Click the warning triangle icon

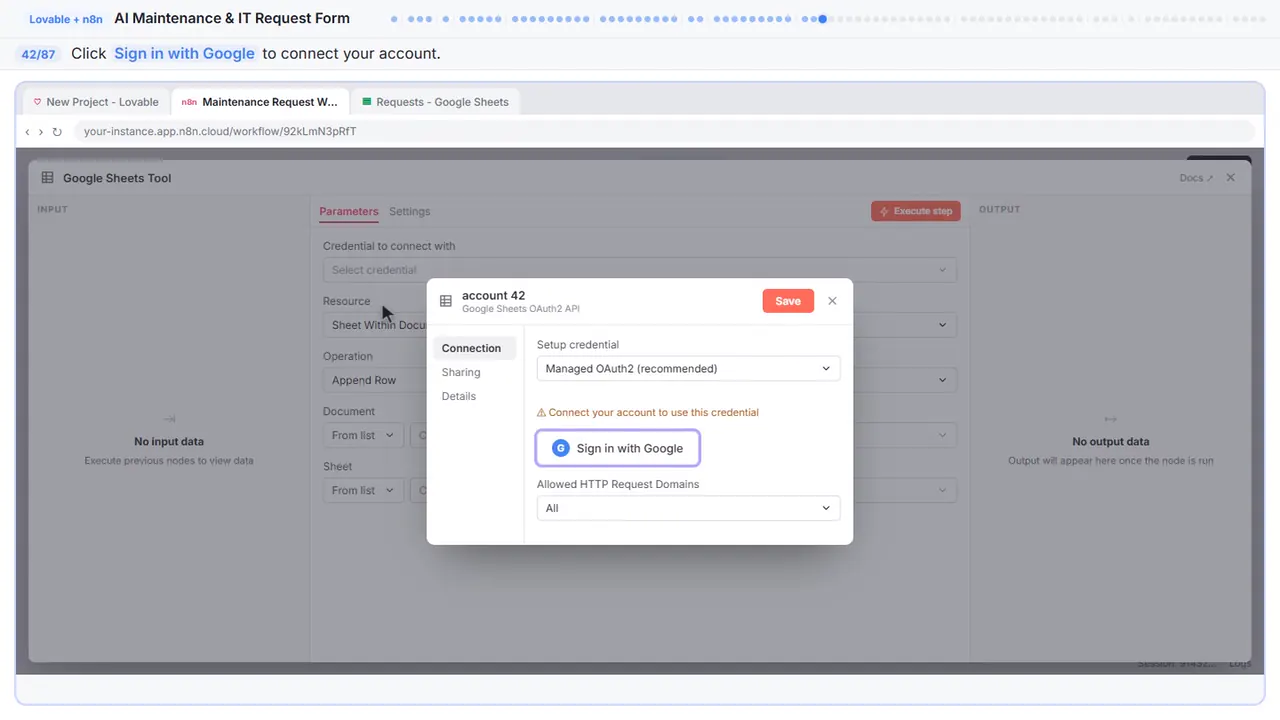tap(541, 412)
